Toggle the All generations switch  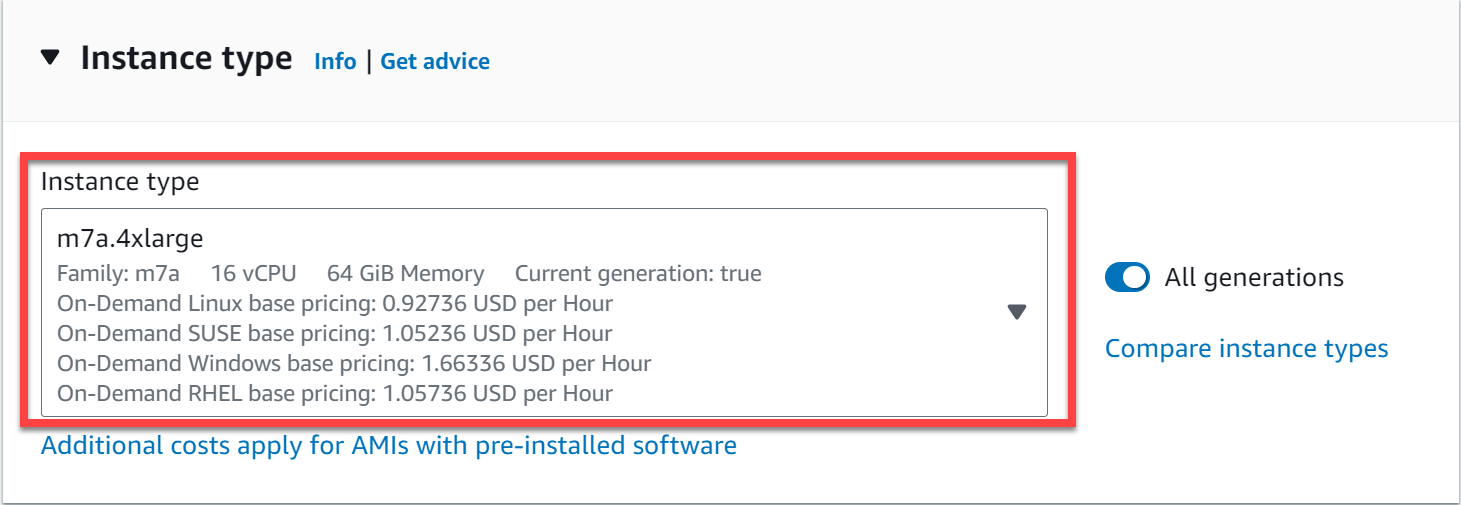(x=1127, y=277)
